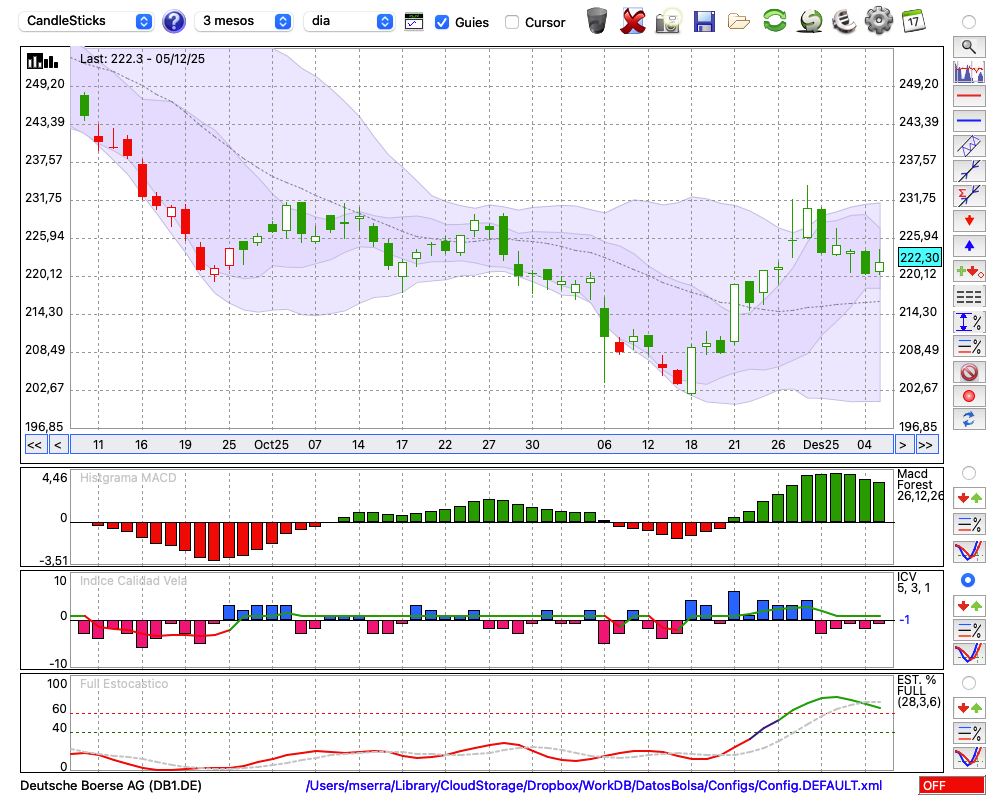1000x800 pixels.
Task: Click the blue floppy disk save icon
Action: coord(704,20)
